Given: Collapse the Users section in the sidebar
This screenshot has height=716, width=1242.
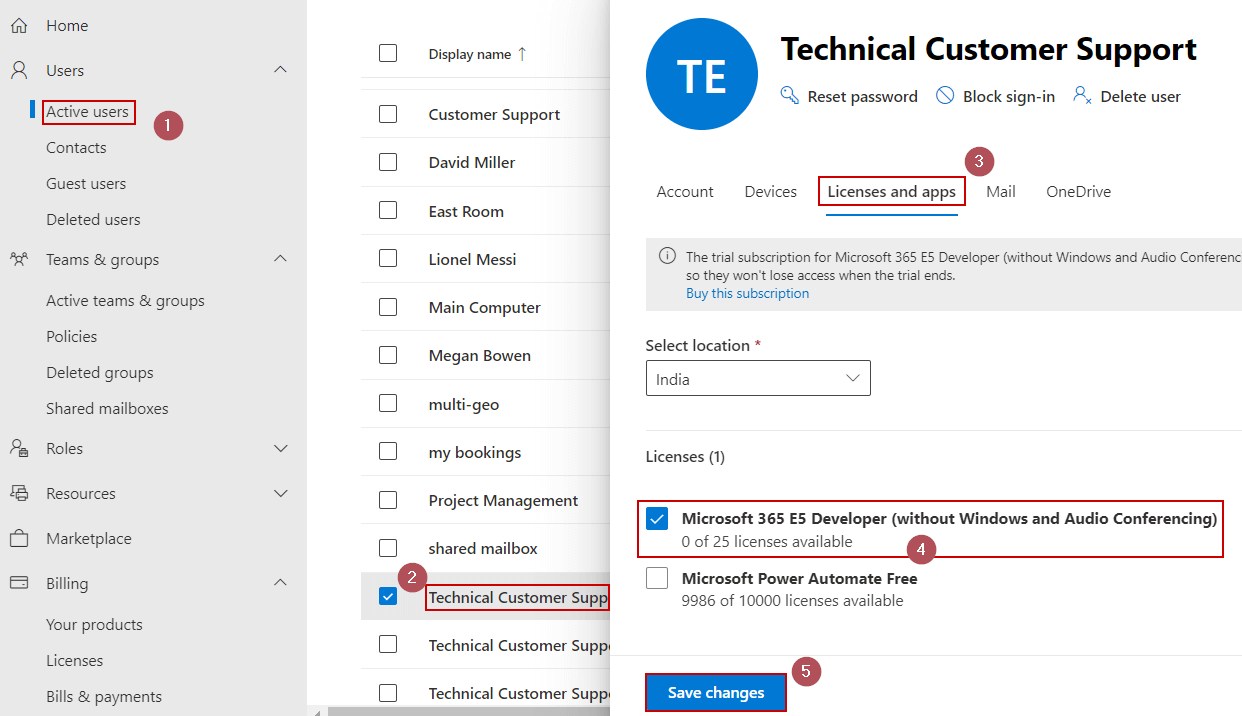Looking at the screenshot, I should point(280,70).
